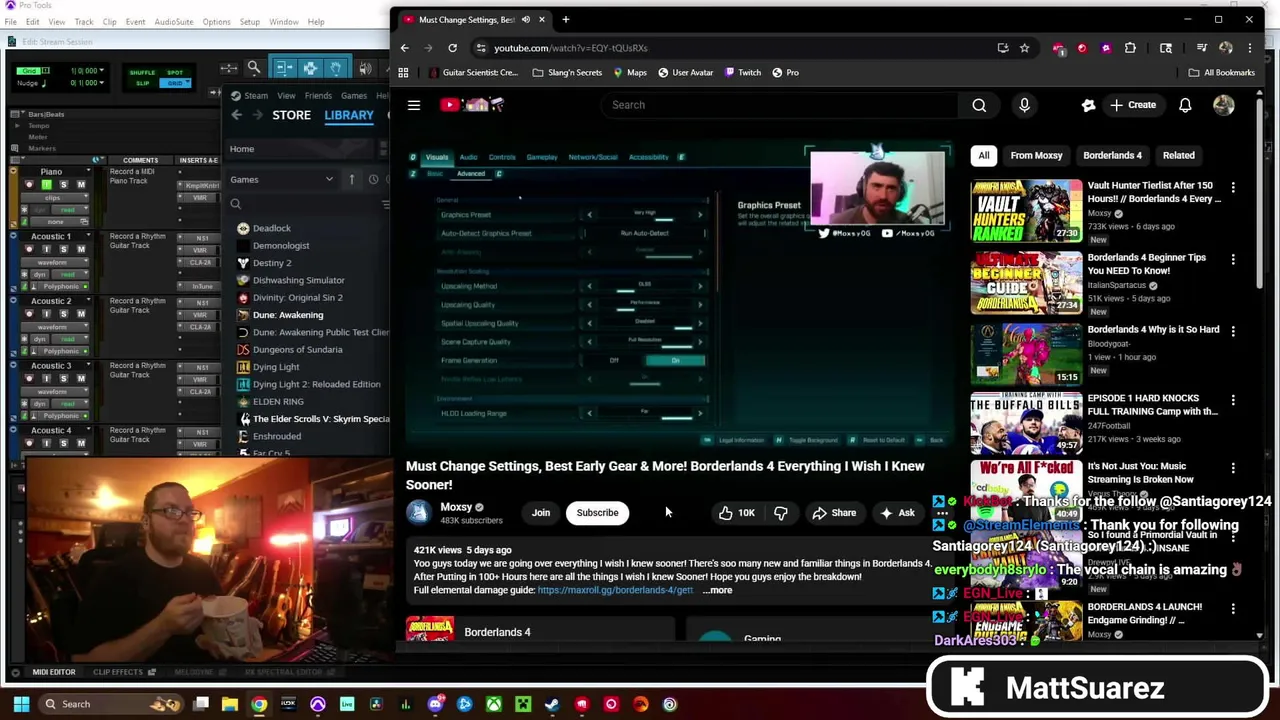Open the maxroll.gg elemental damage guide link
The height and width of the screenshot is (720, 1280).
point(615,591)
